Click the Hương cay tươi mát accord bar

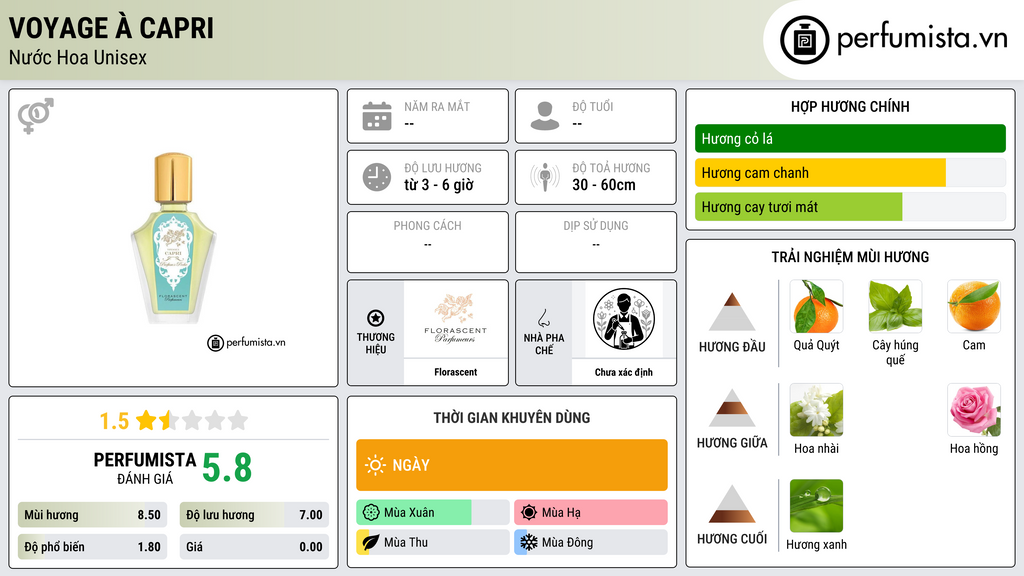[850, 207]
